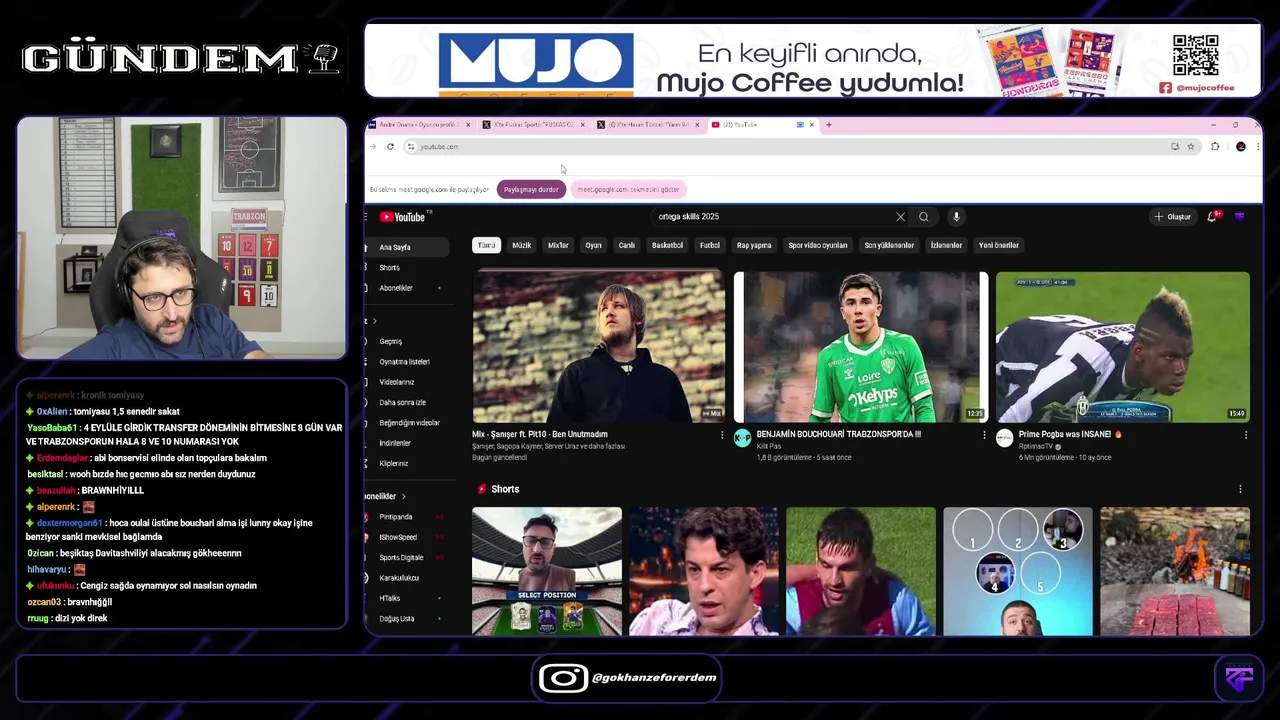
Task: Select the Spor video oyunları chip
Action: (x=818, y=245)
